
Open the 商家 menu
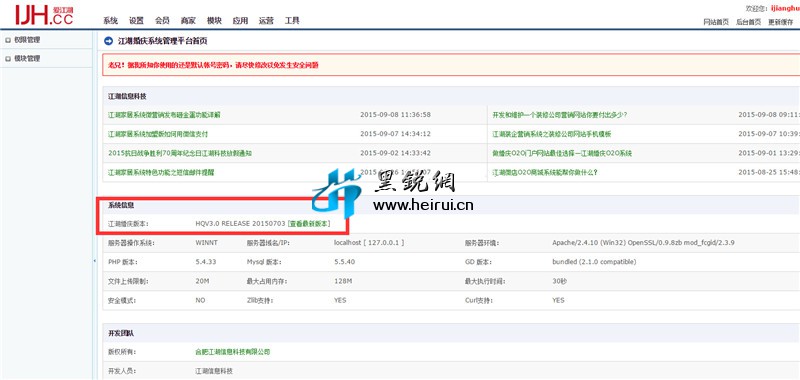[x=188, y=21]
